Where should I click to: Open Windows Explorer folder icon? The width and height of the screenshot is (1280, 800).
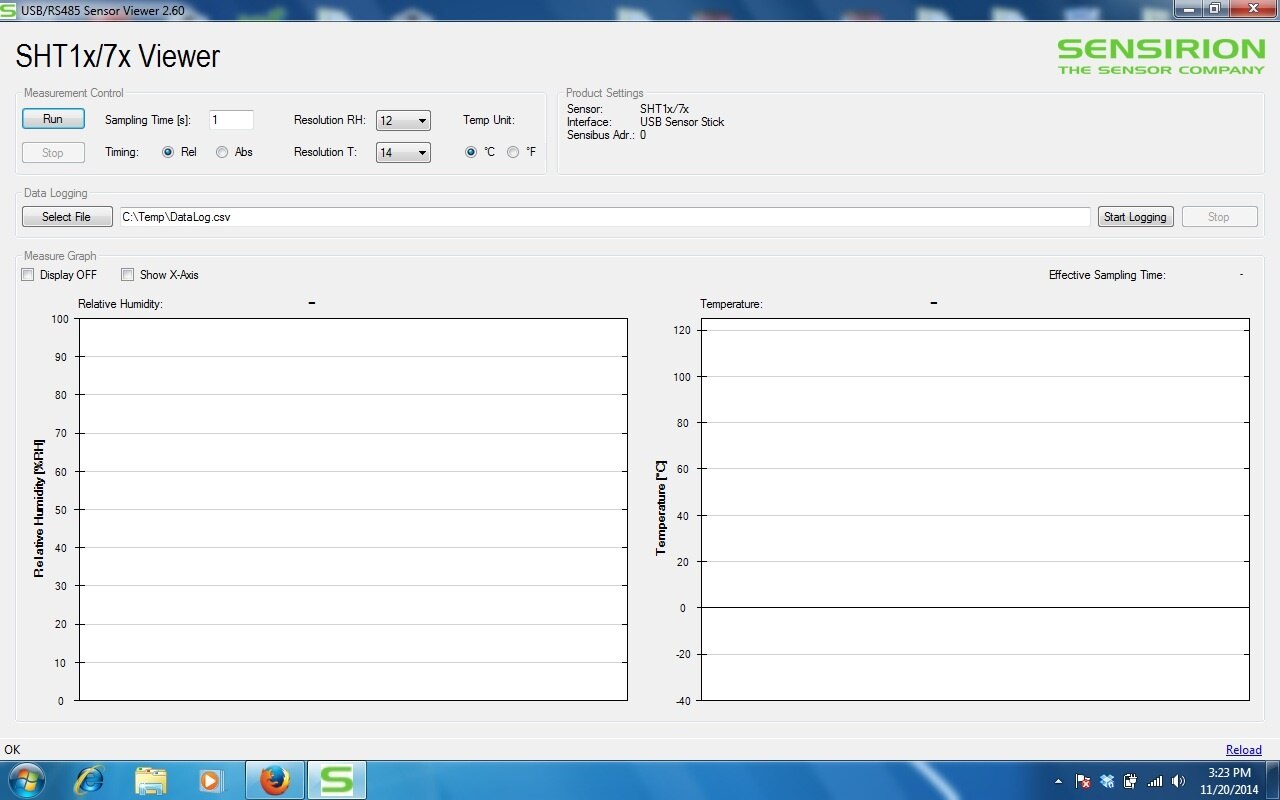[x=150, y=780]
